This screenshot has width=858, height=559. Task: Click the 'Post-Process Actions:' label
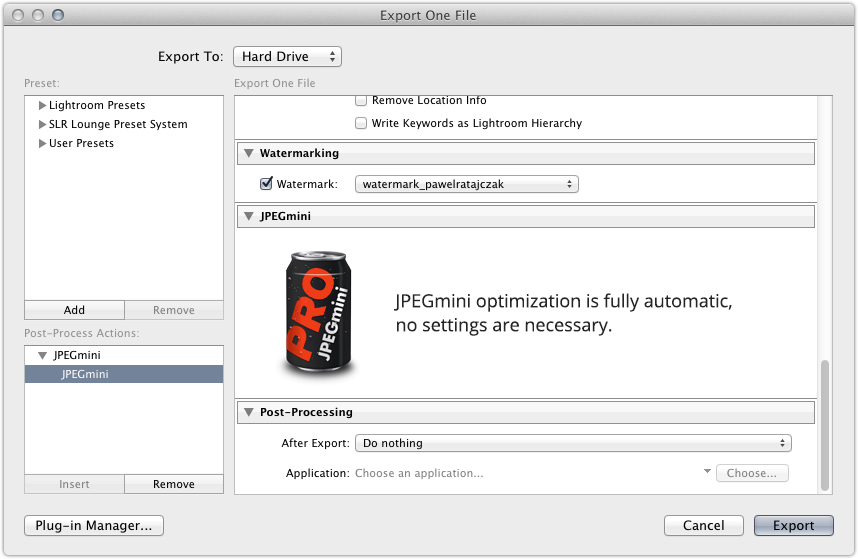pyautogui.click(x=82, y=333)
